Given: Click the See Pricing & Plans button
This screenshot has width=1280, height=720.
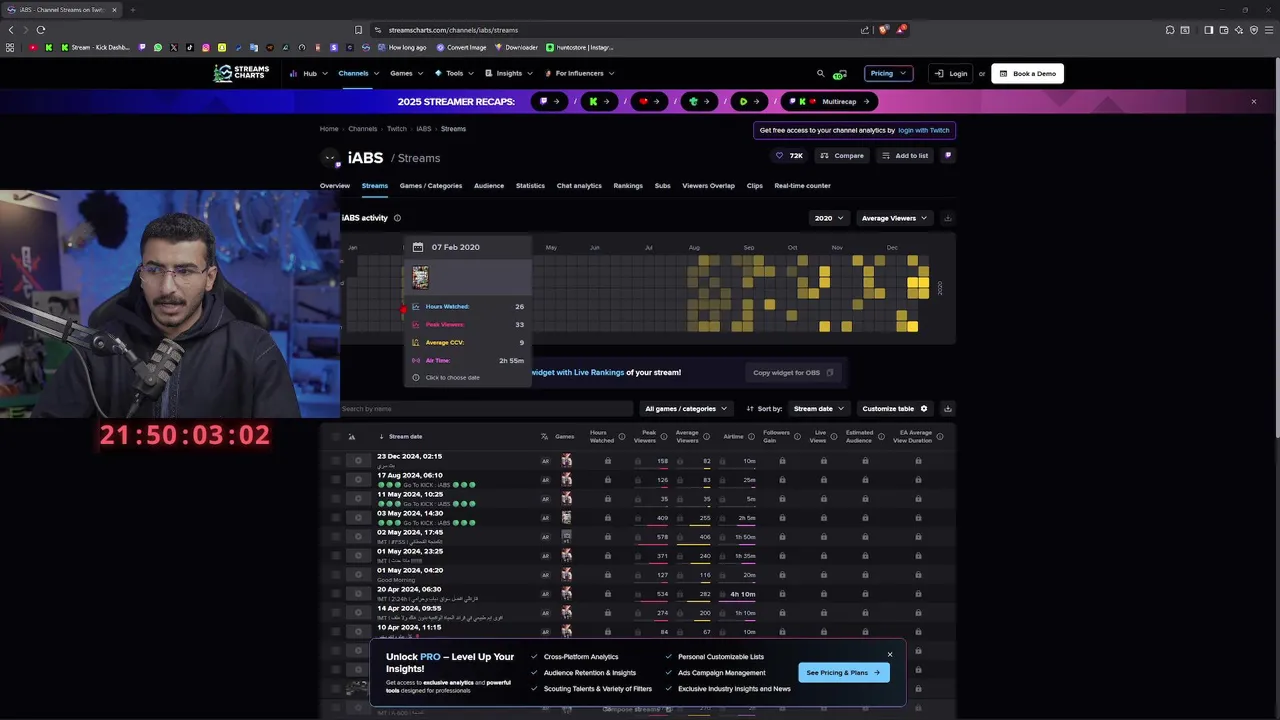Looking at the screenshot, I should (843, 673).
